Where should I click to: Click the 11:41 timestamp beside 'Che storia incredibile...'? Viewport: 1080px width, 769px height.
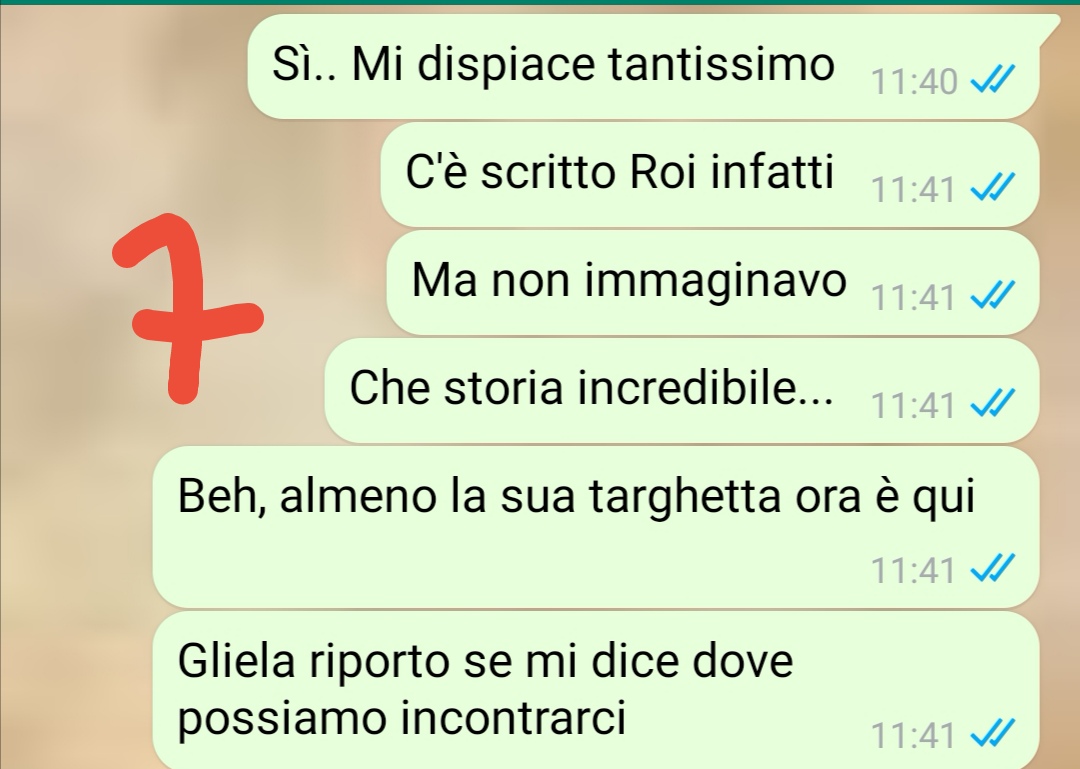(913, 404)
